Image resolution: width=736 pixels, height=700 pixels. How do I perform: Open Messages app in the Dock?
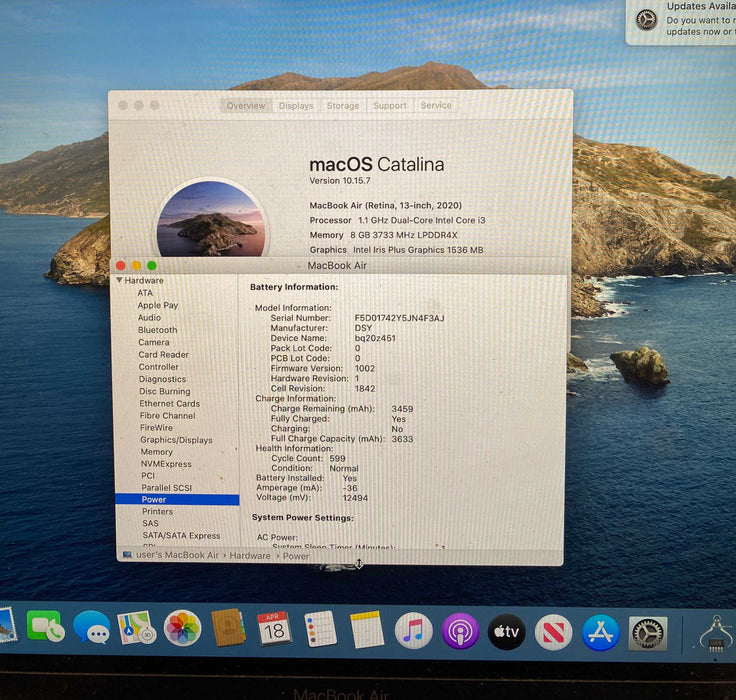(92, 627)
